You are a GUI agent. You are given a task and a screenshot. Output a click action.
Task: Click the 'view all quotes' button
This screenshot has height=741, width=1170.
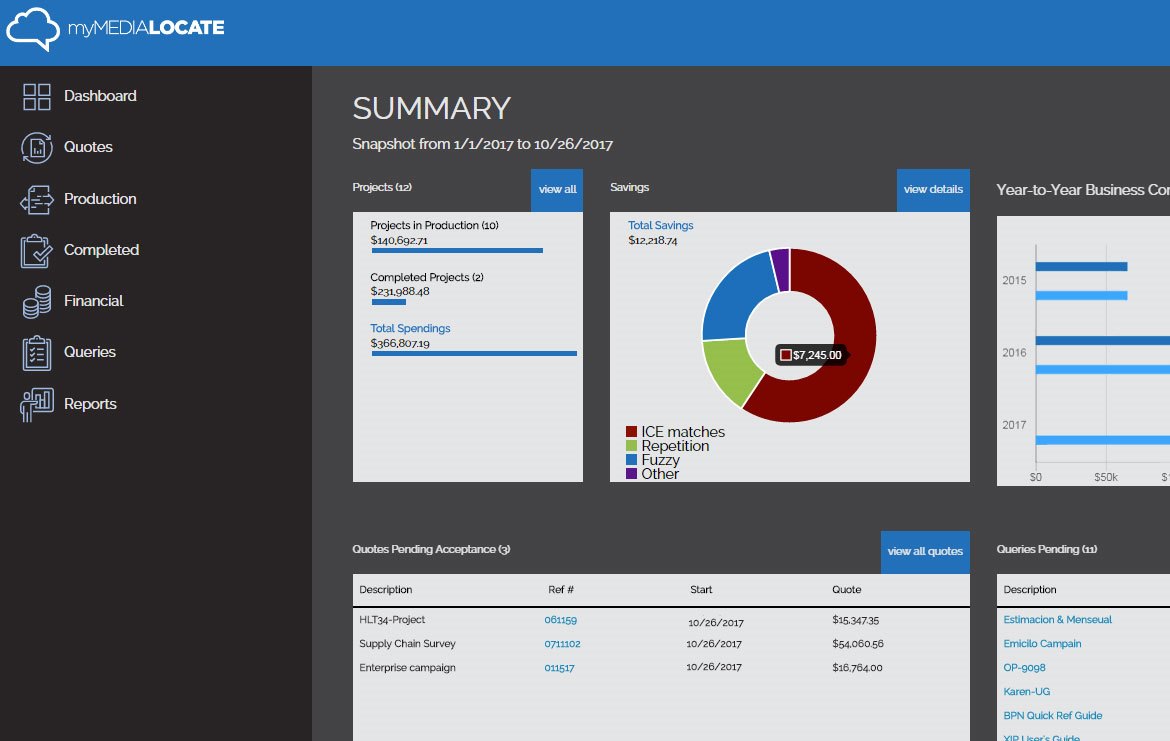[x=925, y=551]
